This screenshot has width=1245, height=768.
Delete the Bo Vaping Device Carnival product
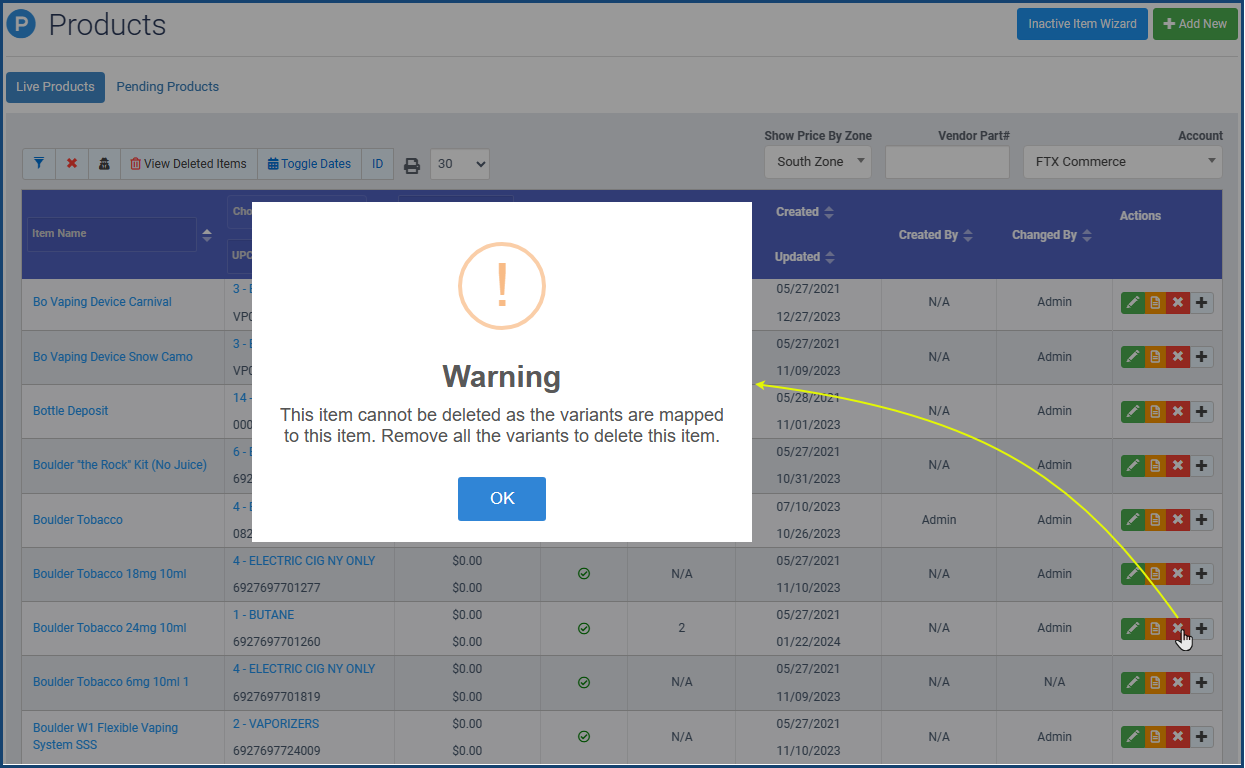click(x=1178, y=302)
